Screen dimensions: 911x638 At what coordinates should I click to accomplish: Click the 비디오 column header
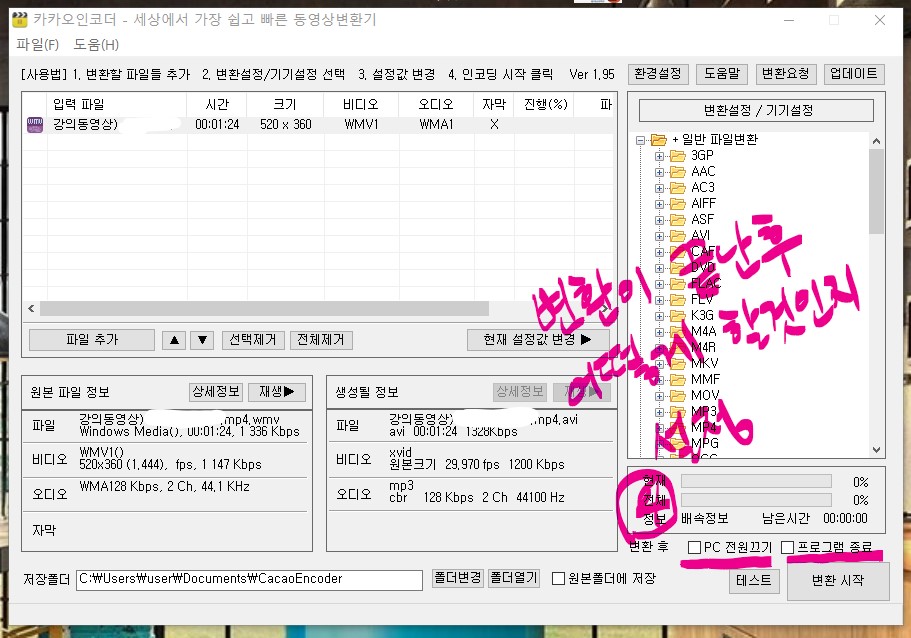[x=360, y=105]
